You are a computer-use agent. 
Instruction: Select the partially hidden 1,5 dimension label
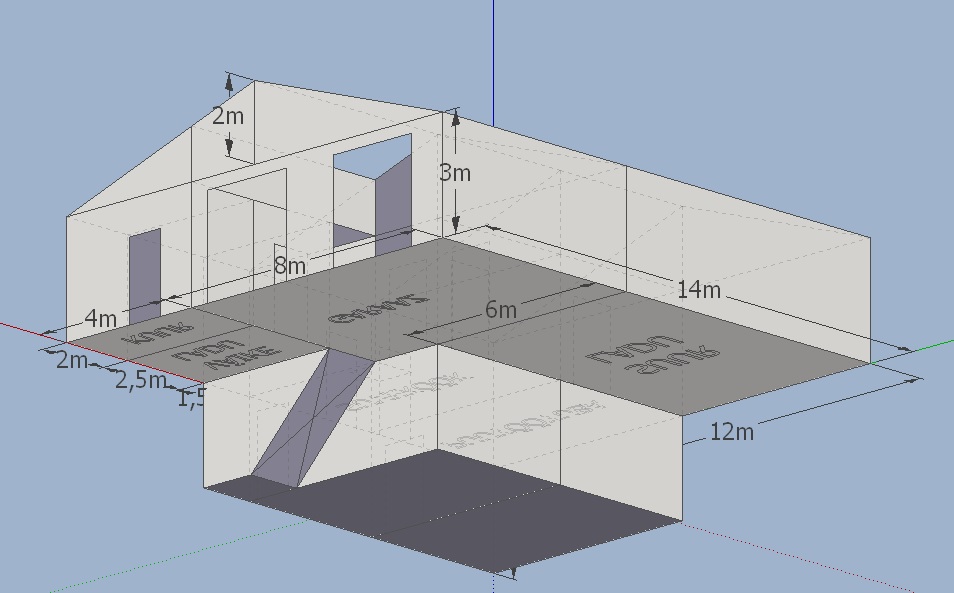tap(190, 399)
